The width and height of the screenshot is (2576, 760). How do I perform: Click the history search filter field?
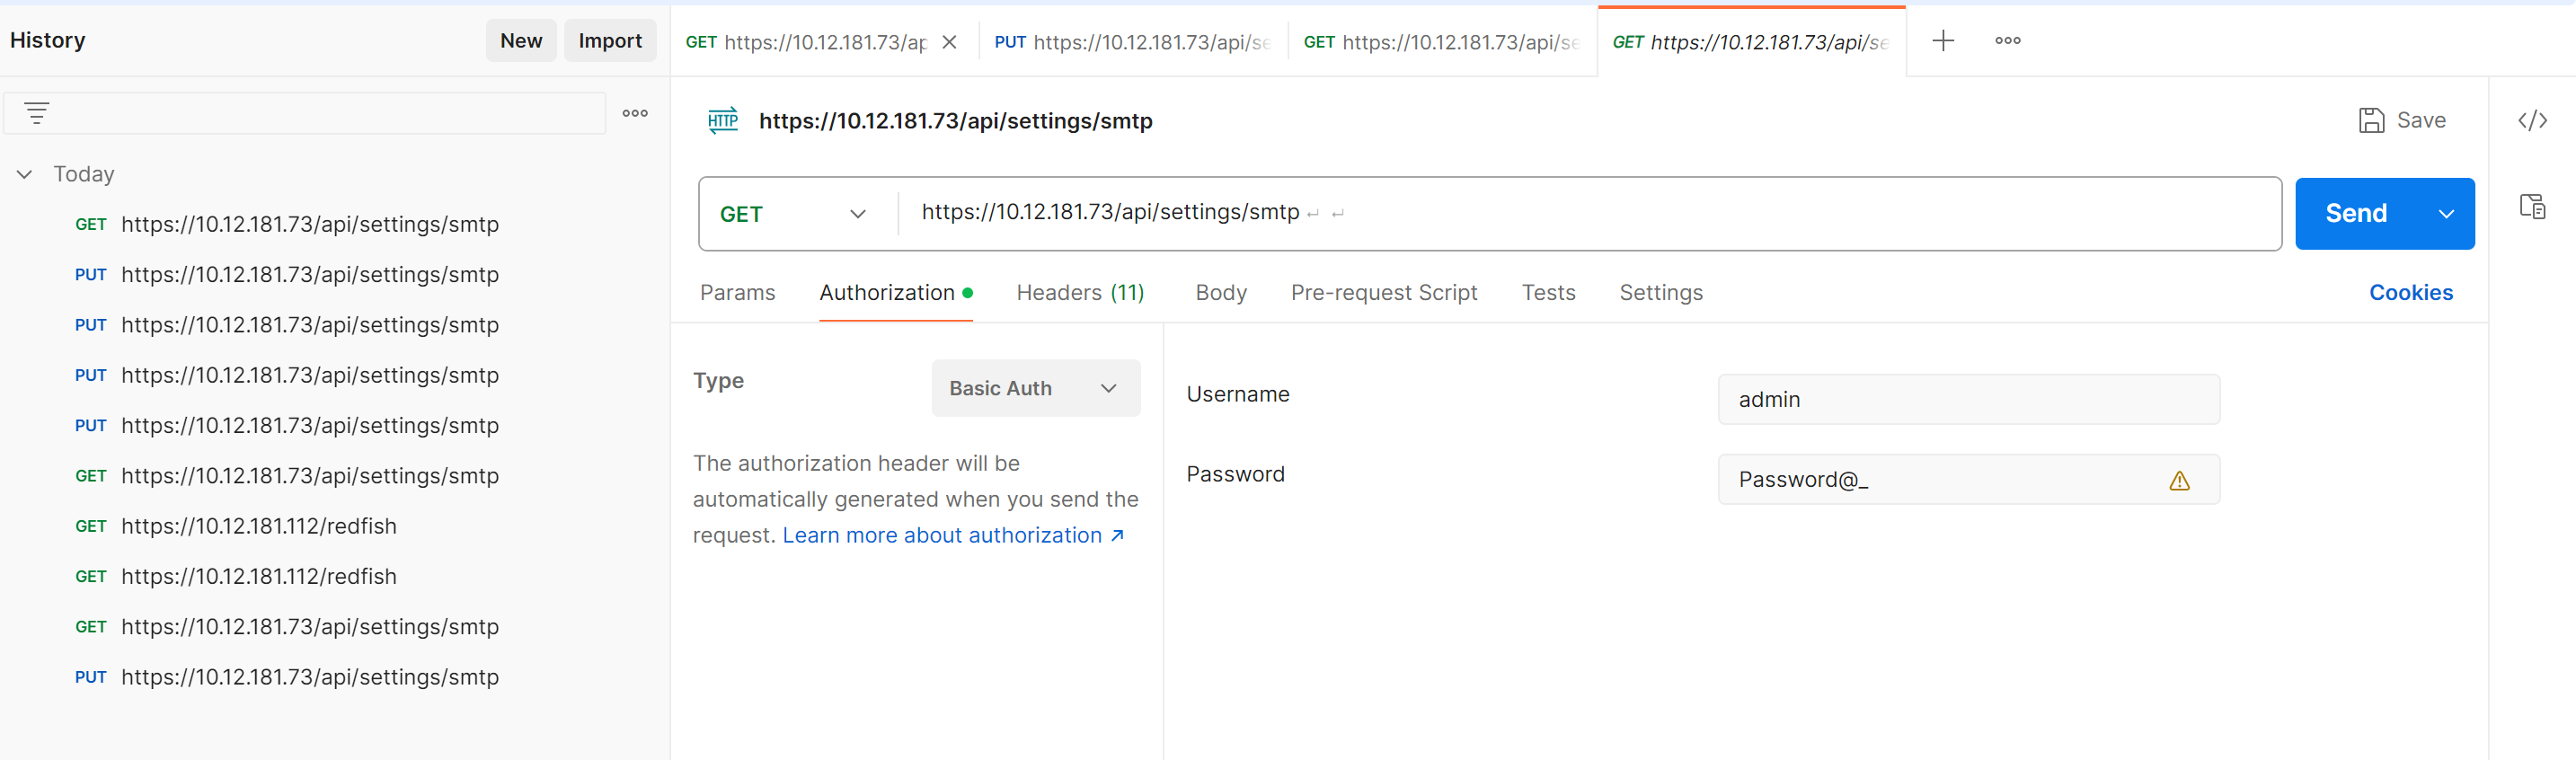point(304,113)
